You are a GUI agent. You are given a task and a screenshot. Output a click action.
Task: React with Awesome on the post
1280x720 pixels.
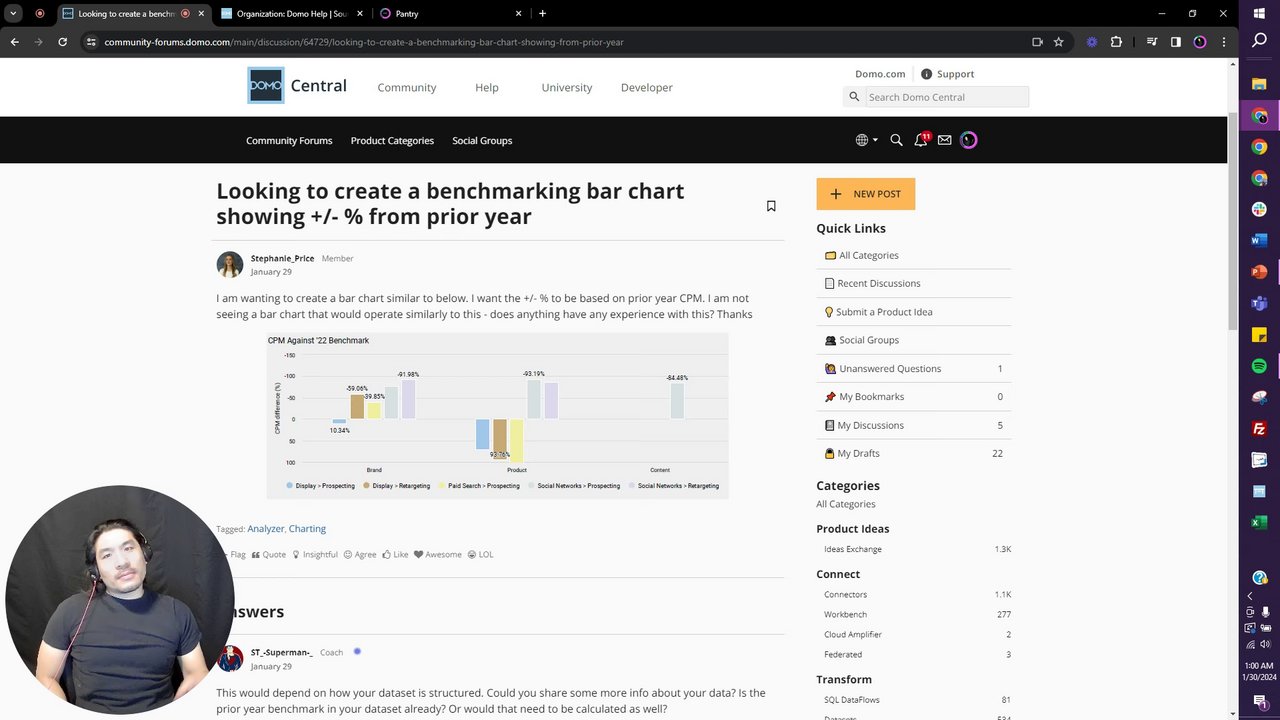tap(437, 554)
